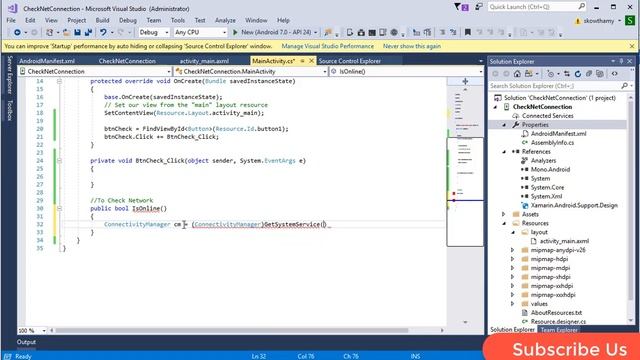Open the Any CPU platform dropdown
640x360 pixels.
(x=200, y=32)
